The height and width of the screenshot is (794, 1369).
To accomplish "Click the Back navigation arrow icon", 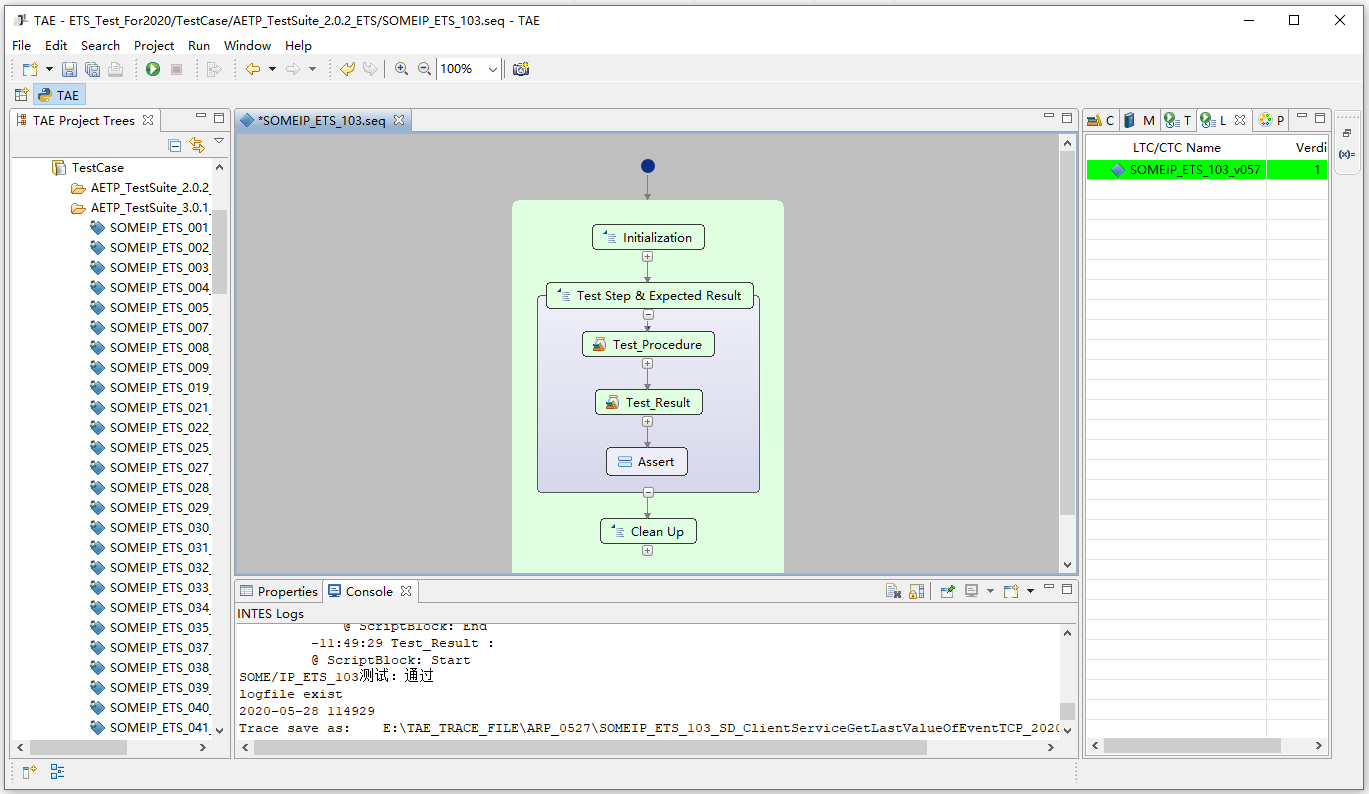I will pos(253,69).
